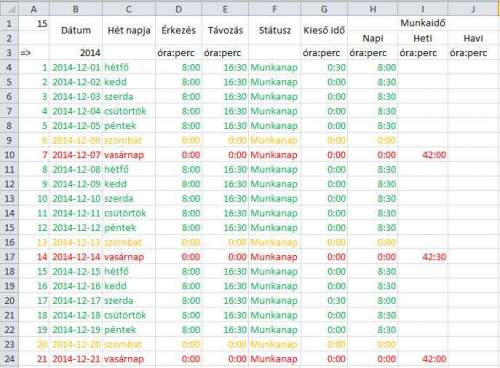500x368 pixels.
Task: Select óra:perc cell under Érkezés
Action: [x=179, y=53]
